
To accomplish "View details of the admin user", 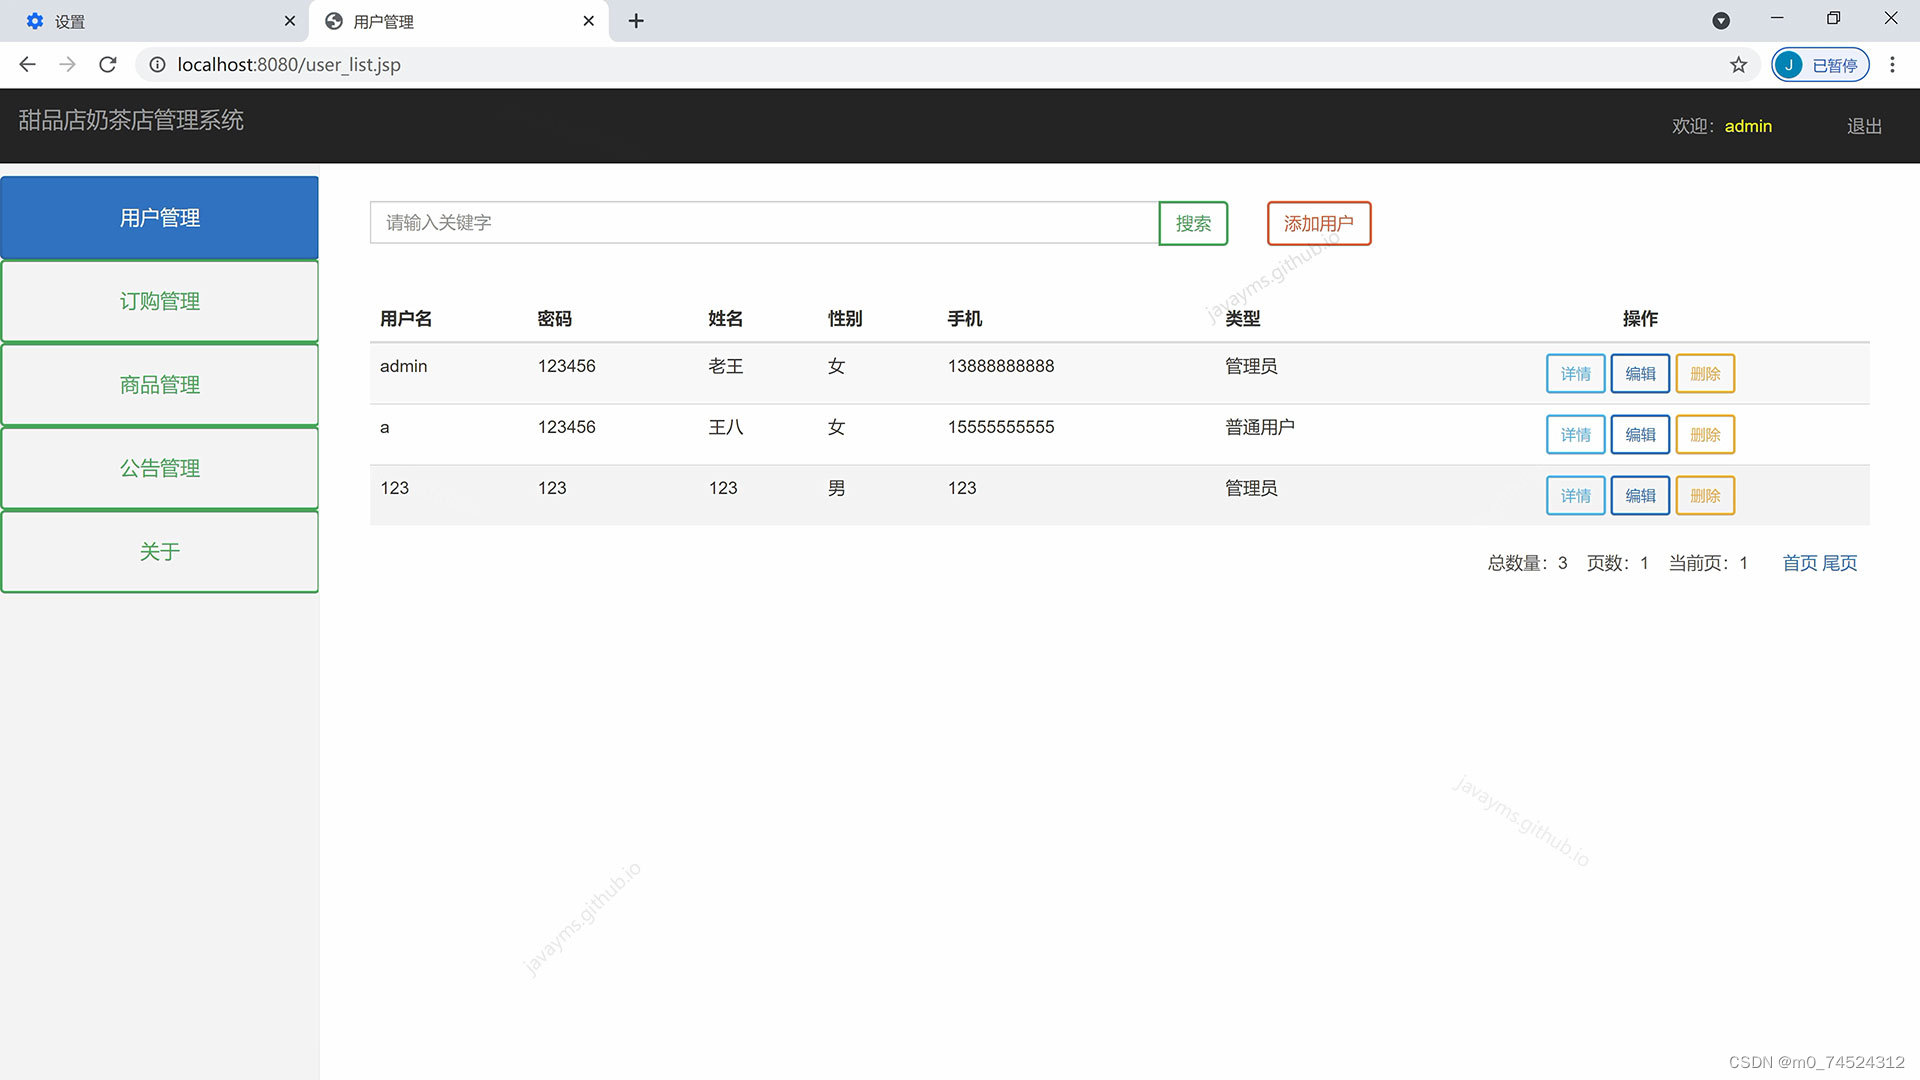I will 1575,373.
